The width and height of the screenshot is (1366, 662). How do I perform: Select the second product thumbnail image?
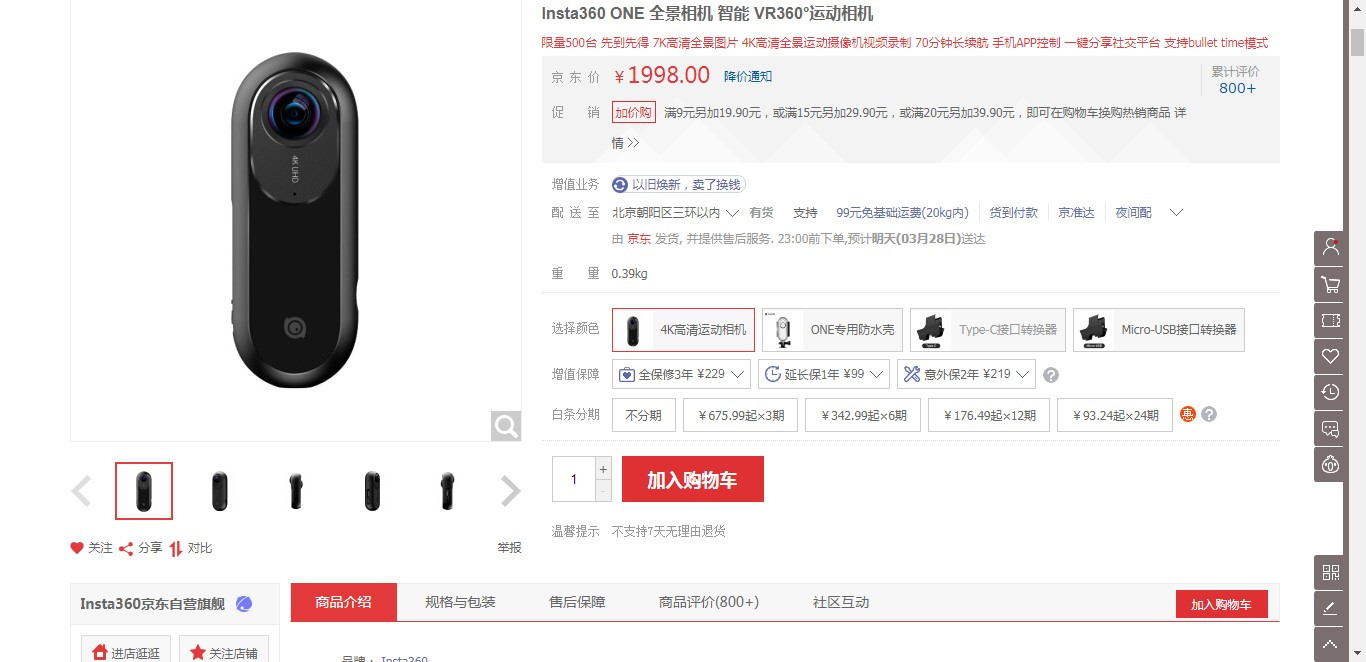click(220, 491)
